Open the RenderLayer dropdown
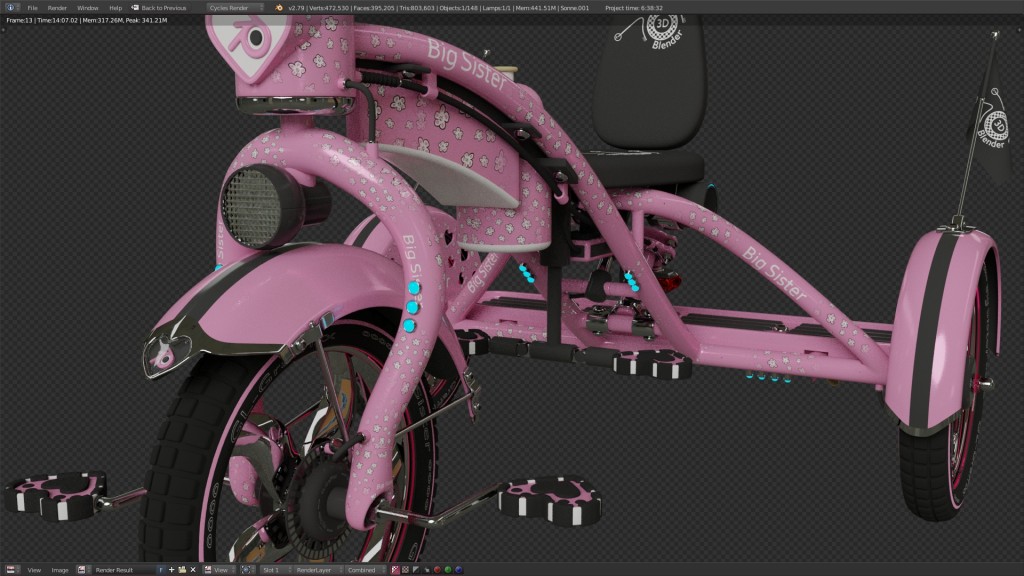The width and height of the screenshot is (1024, 576). pos(317,568)
